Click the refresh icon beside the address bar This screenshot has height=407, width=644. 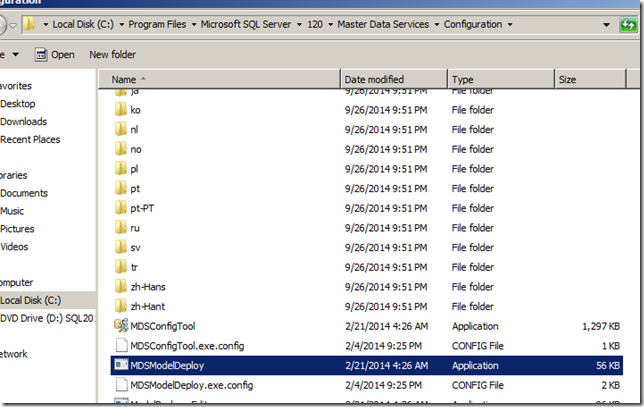tap(629, 23)
